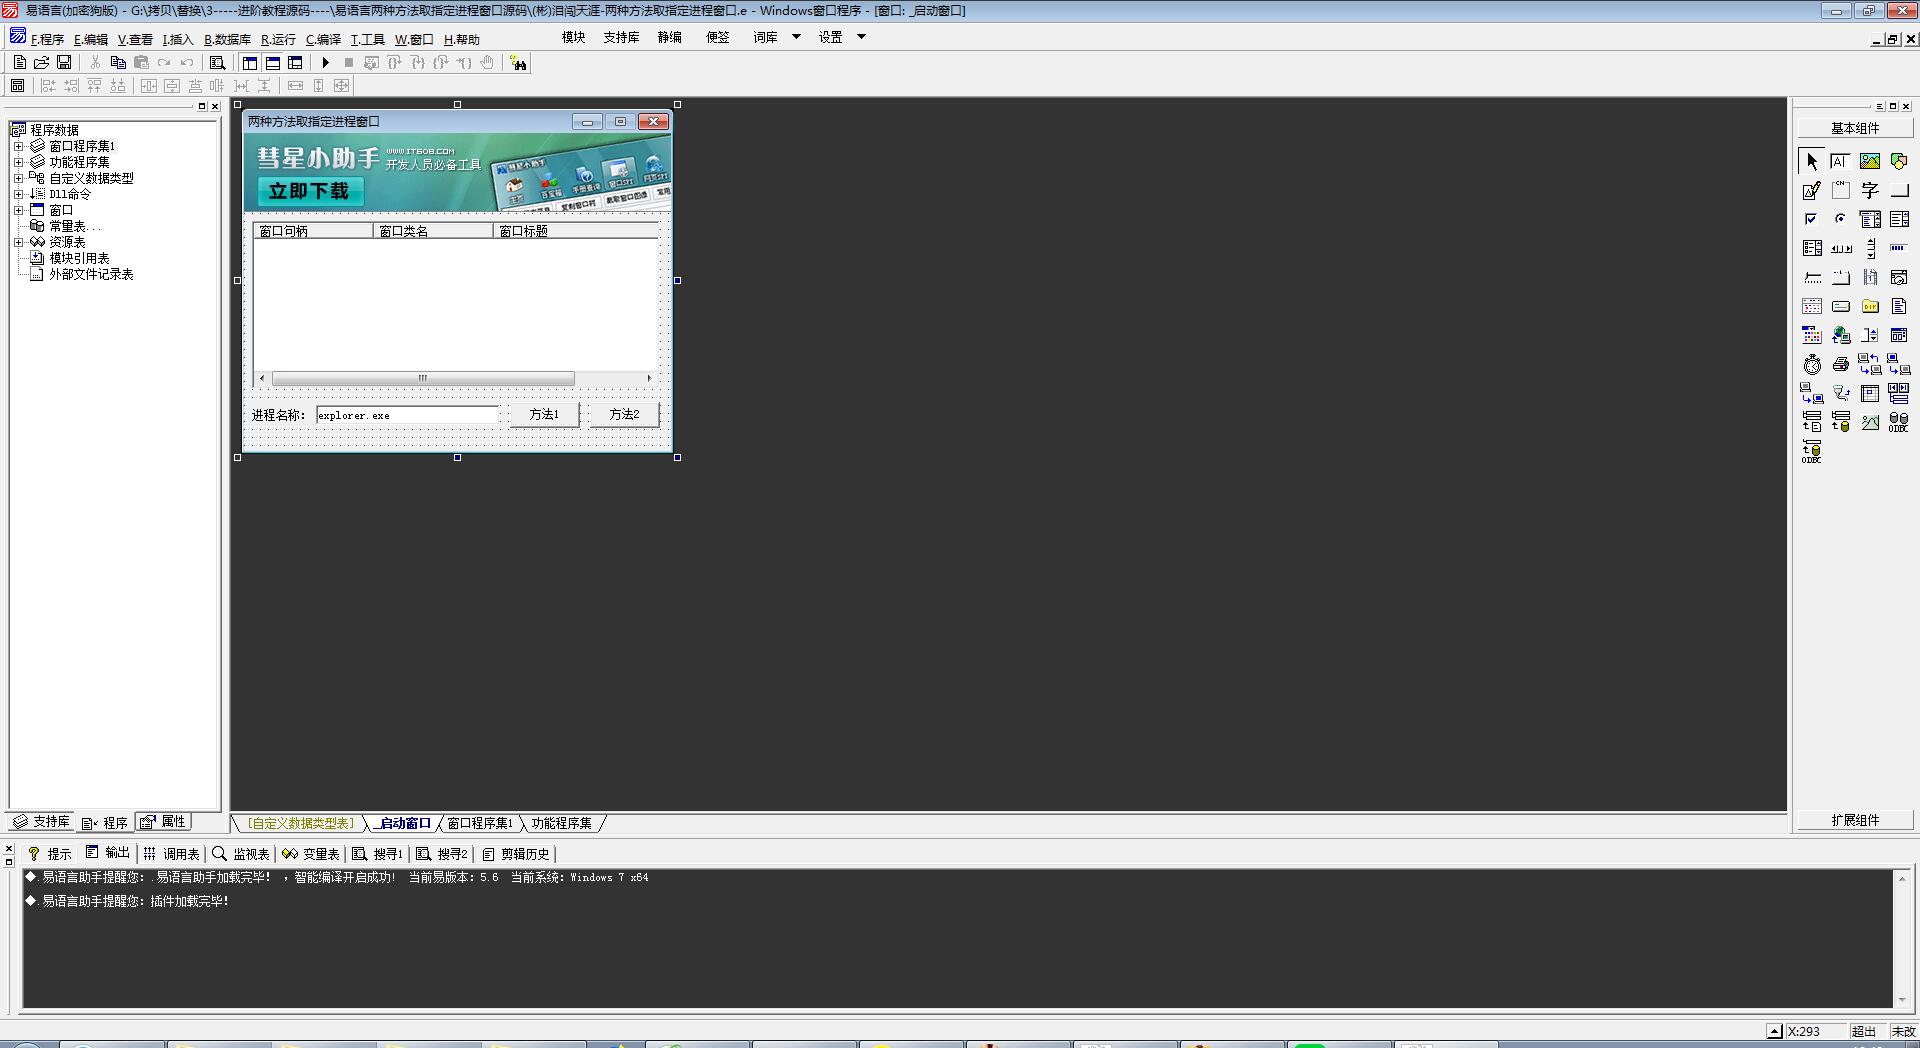The image size is (1920, 1048).
Task: Select the 常量表... tree item
Action: (75, 226)
